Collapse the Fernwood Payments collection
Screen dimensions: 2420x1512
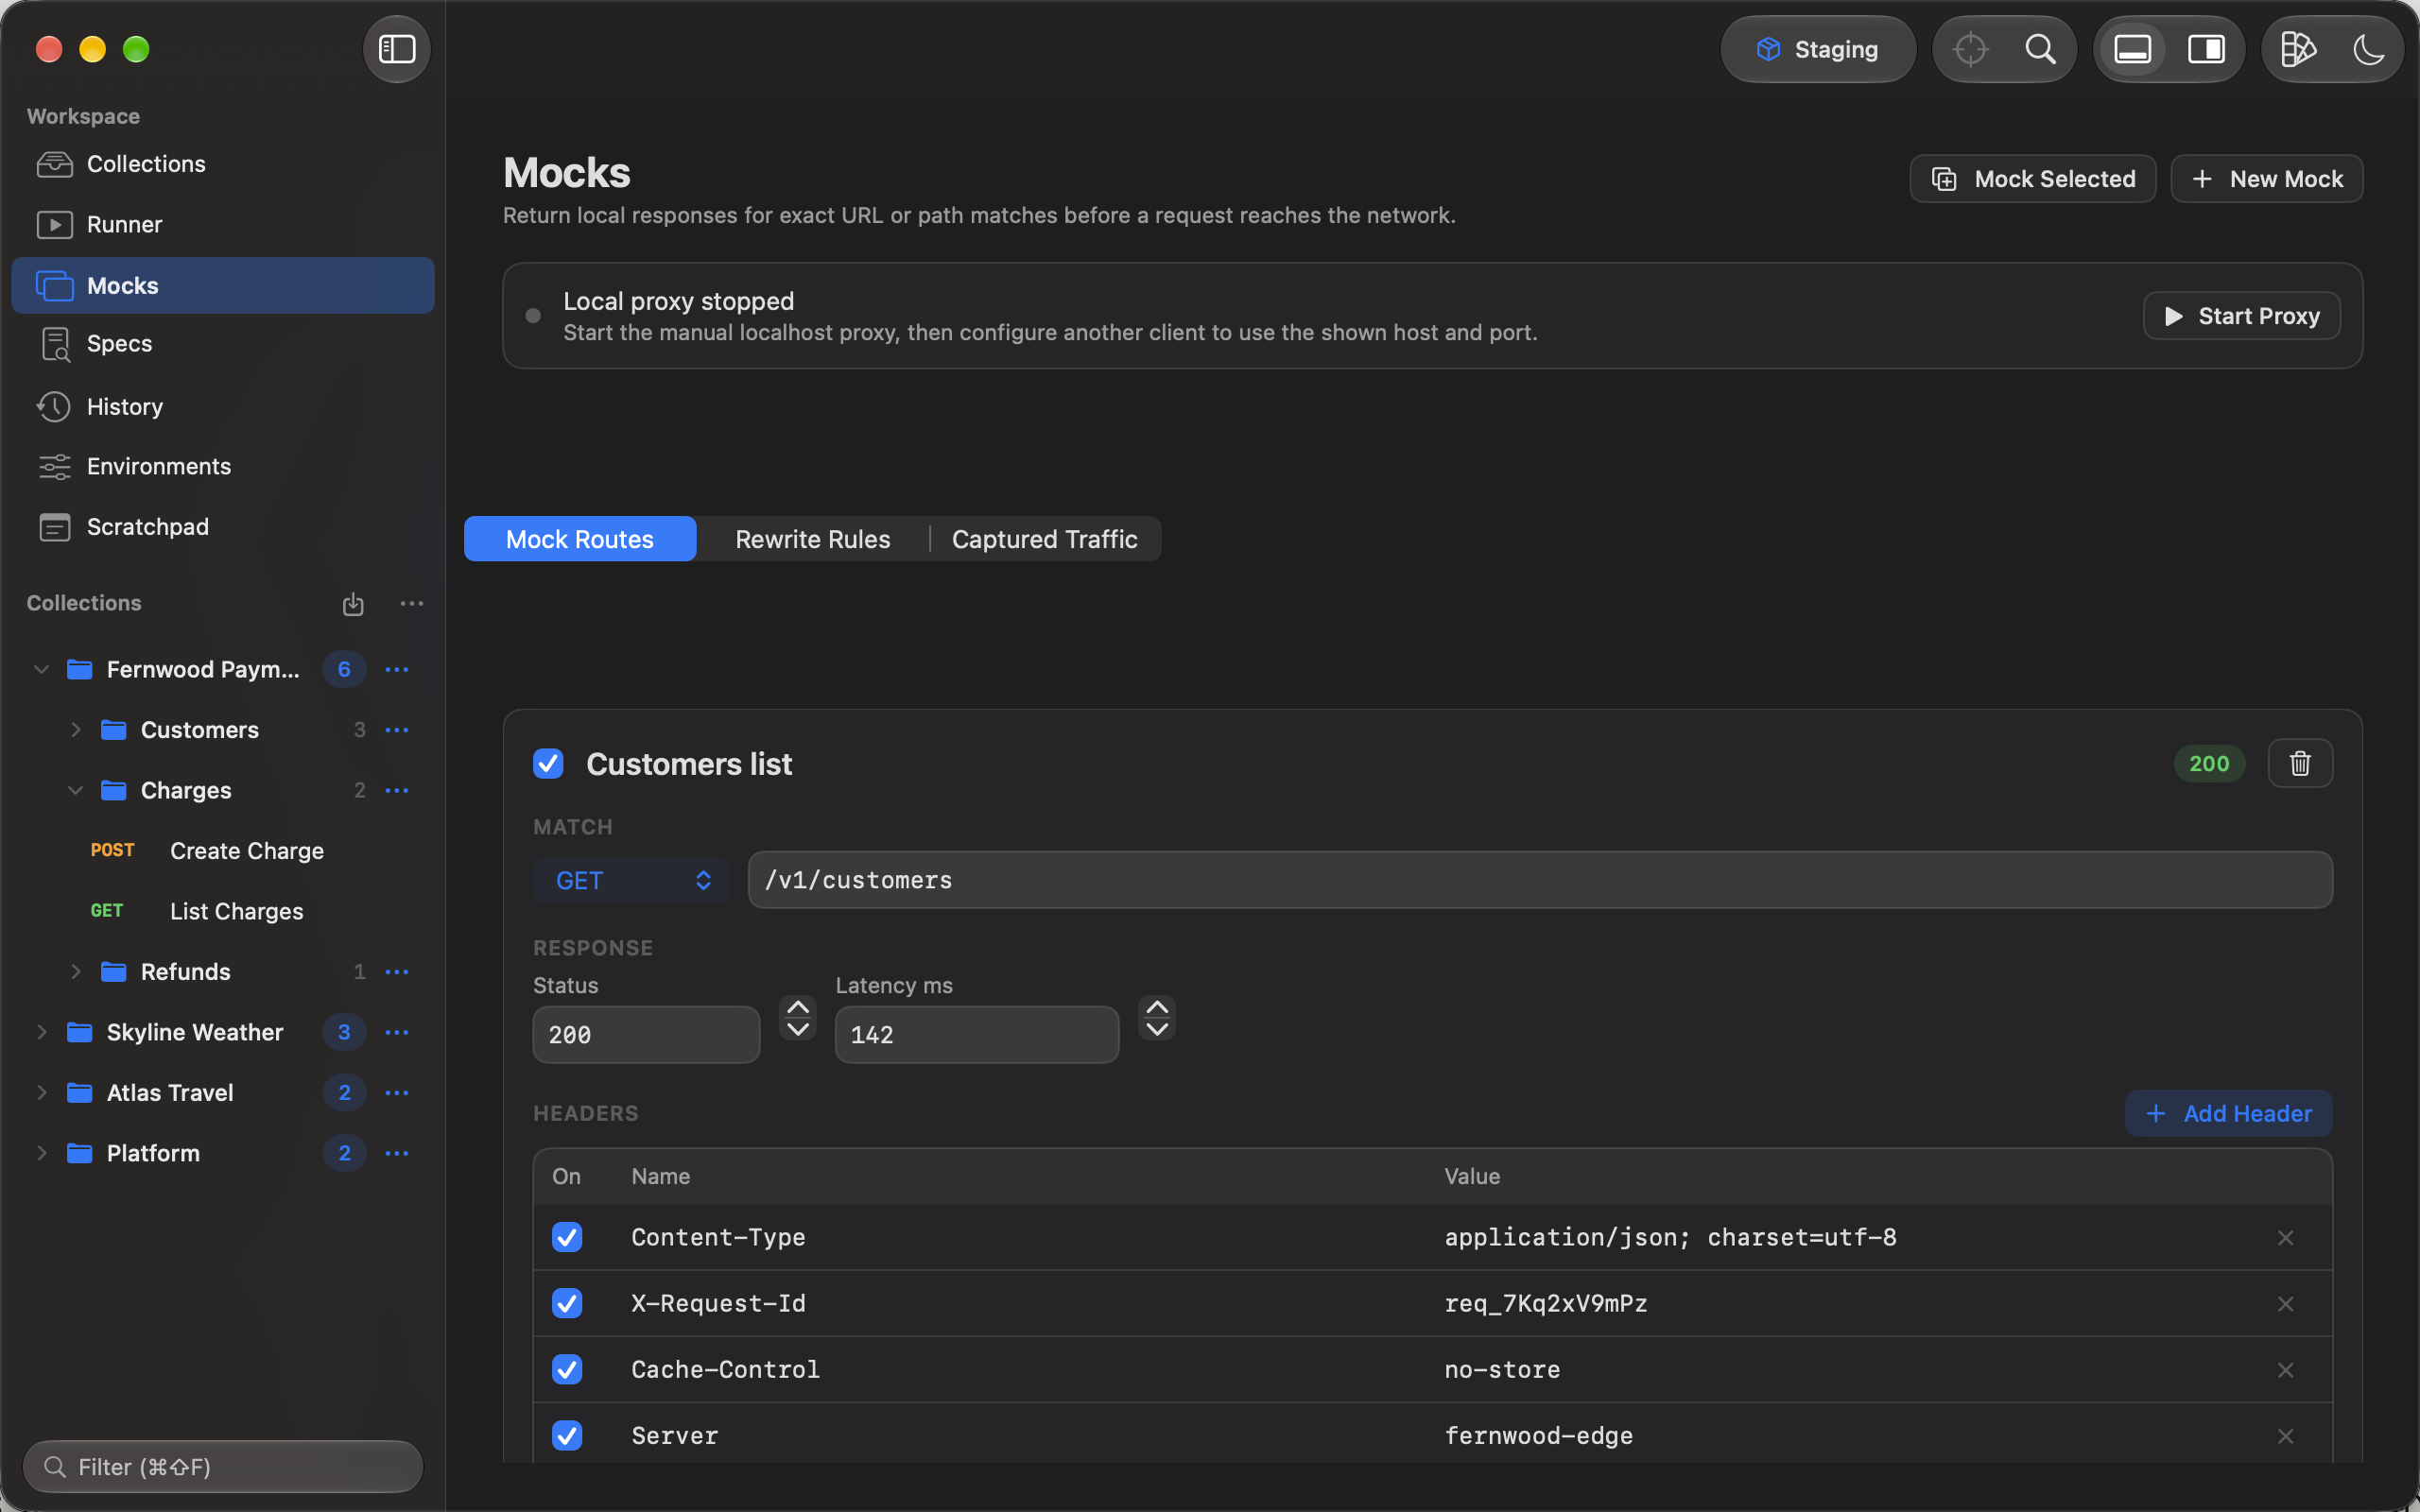point(41,669)
